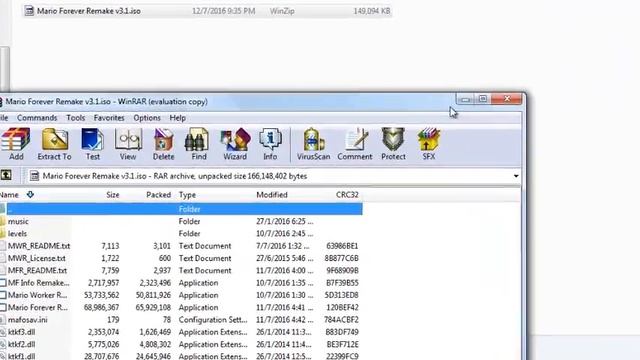
Task: Select the MF Info Remake application
Action: (x=39, y=283)
